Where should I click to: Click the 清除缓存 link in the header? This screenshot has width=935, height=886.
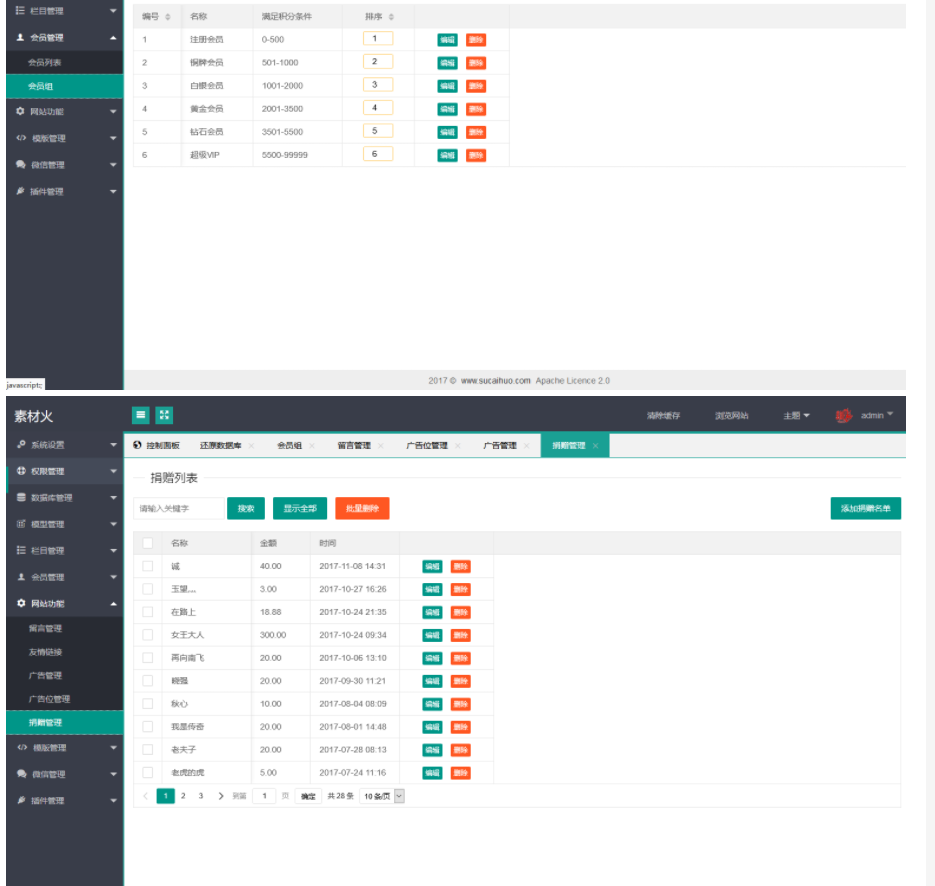coord(663,416)
